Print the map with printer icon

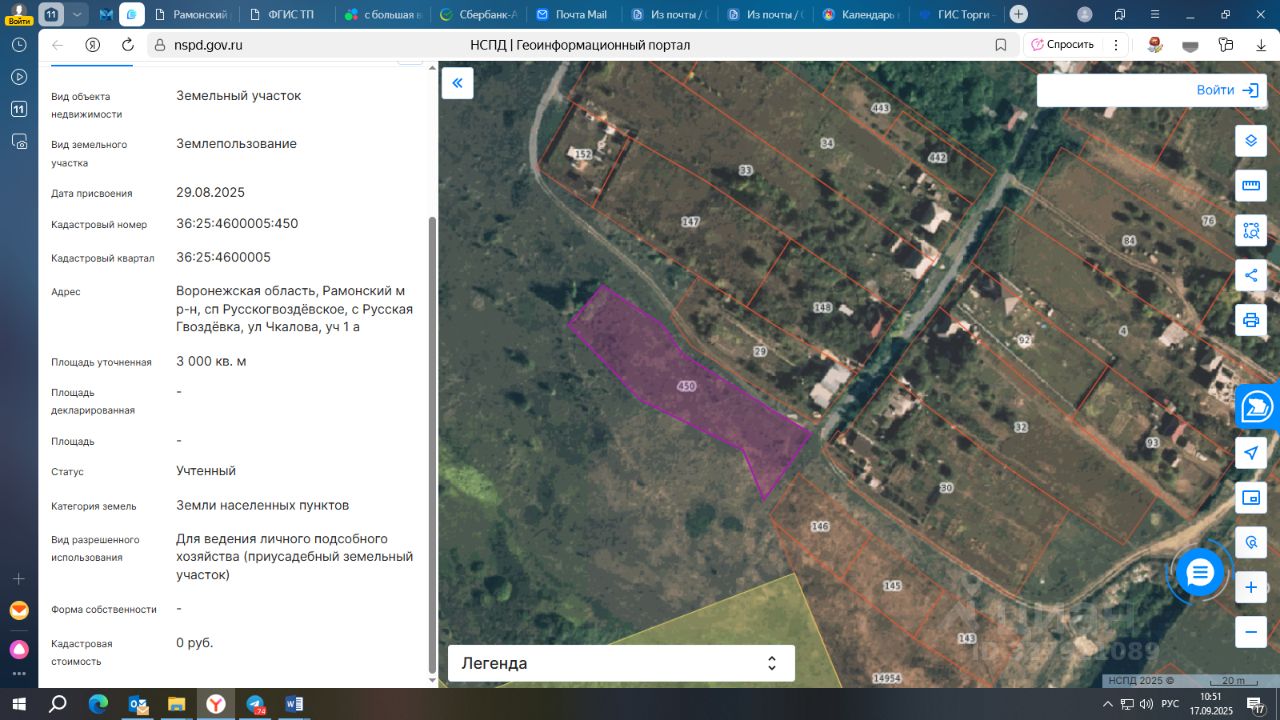point(1250,320)
